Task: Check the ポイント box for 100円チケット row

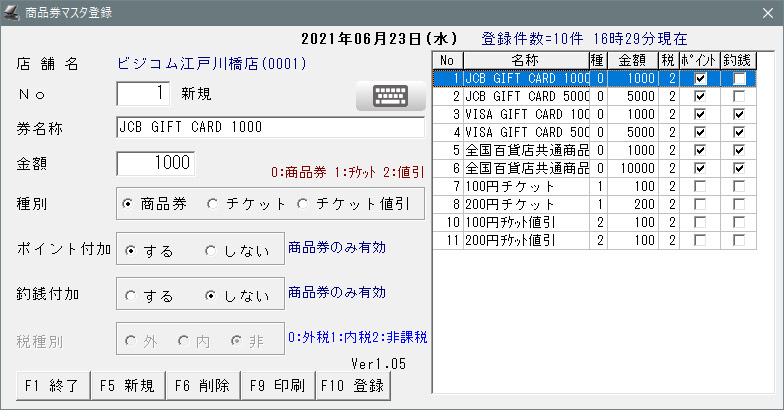Action: click(x=700, y=186)
